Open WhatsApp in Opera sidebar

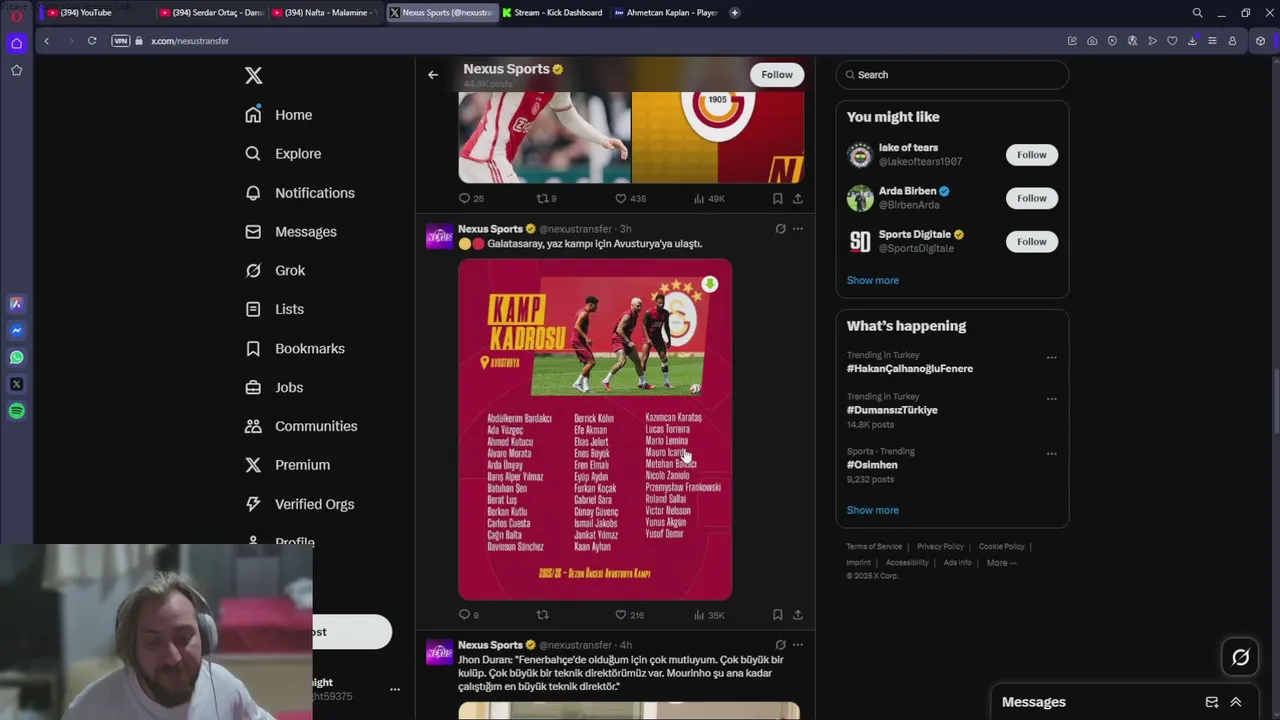[x=17, y=357]
